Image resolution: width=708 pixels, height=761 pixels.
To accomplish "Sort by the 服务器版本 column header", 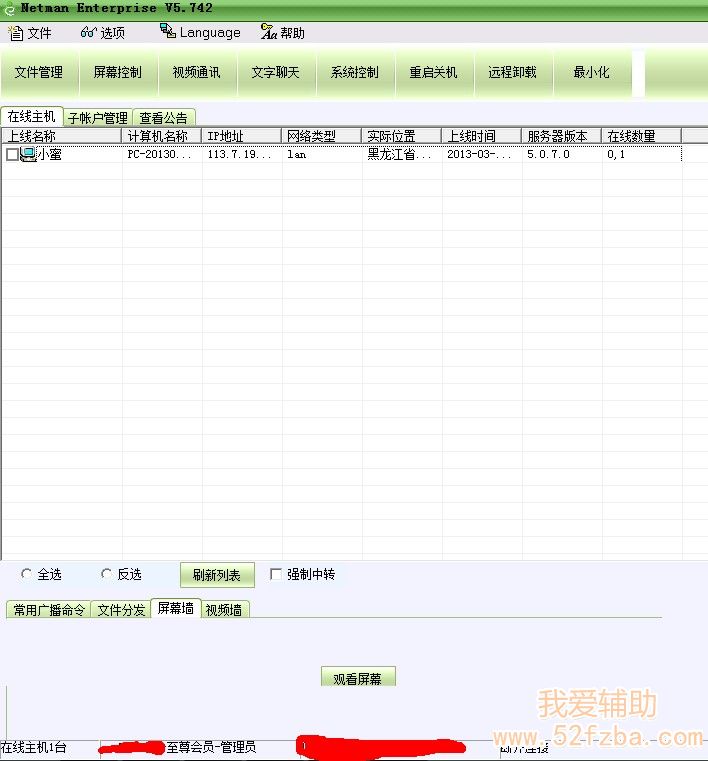I will pos(562,136).
